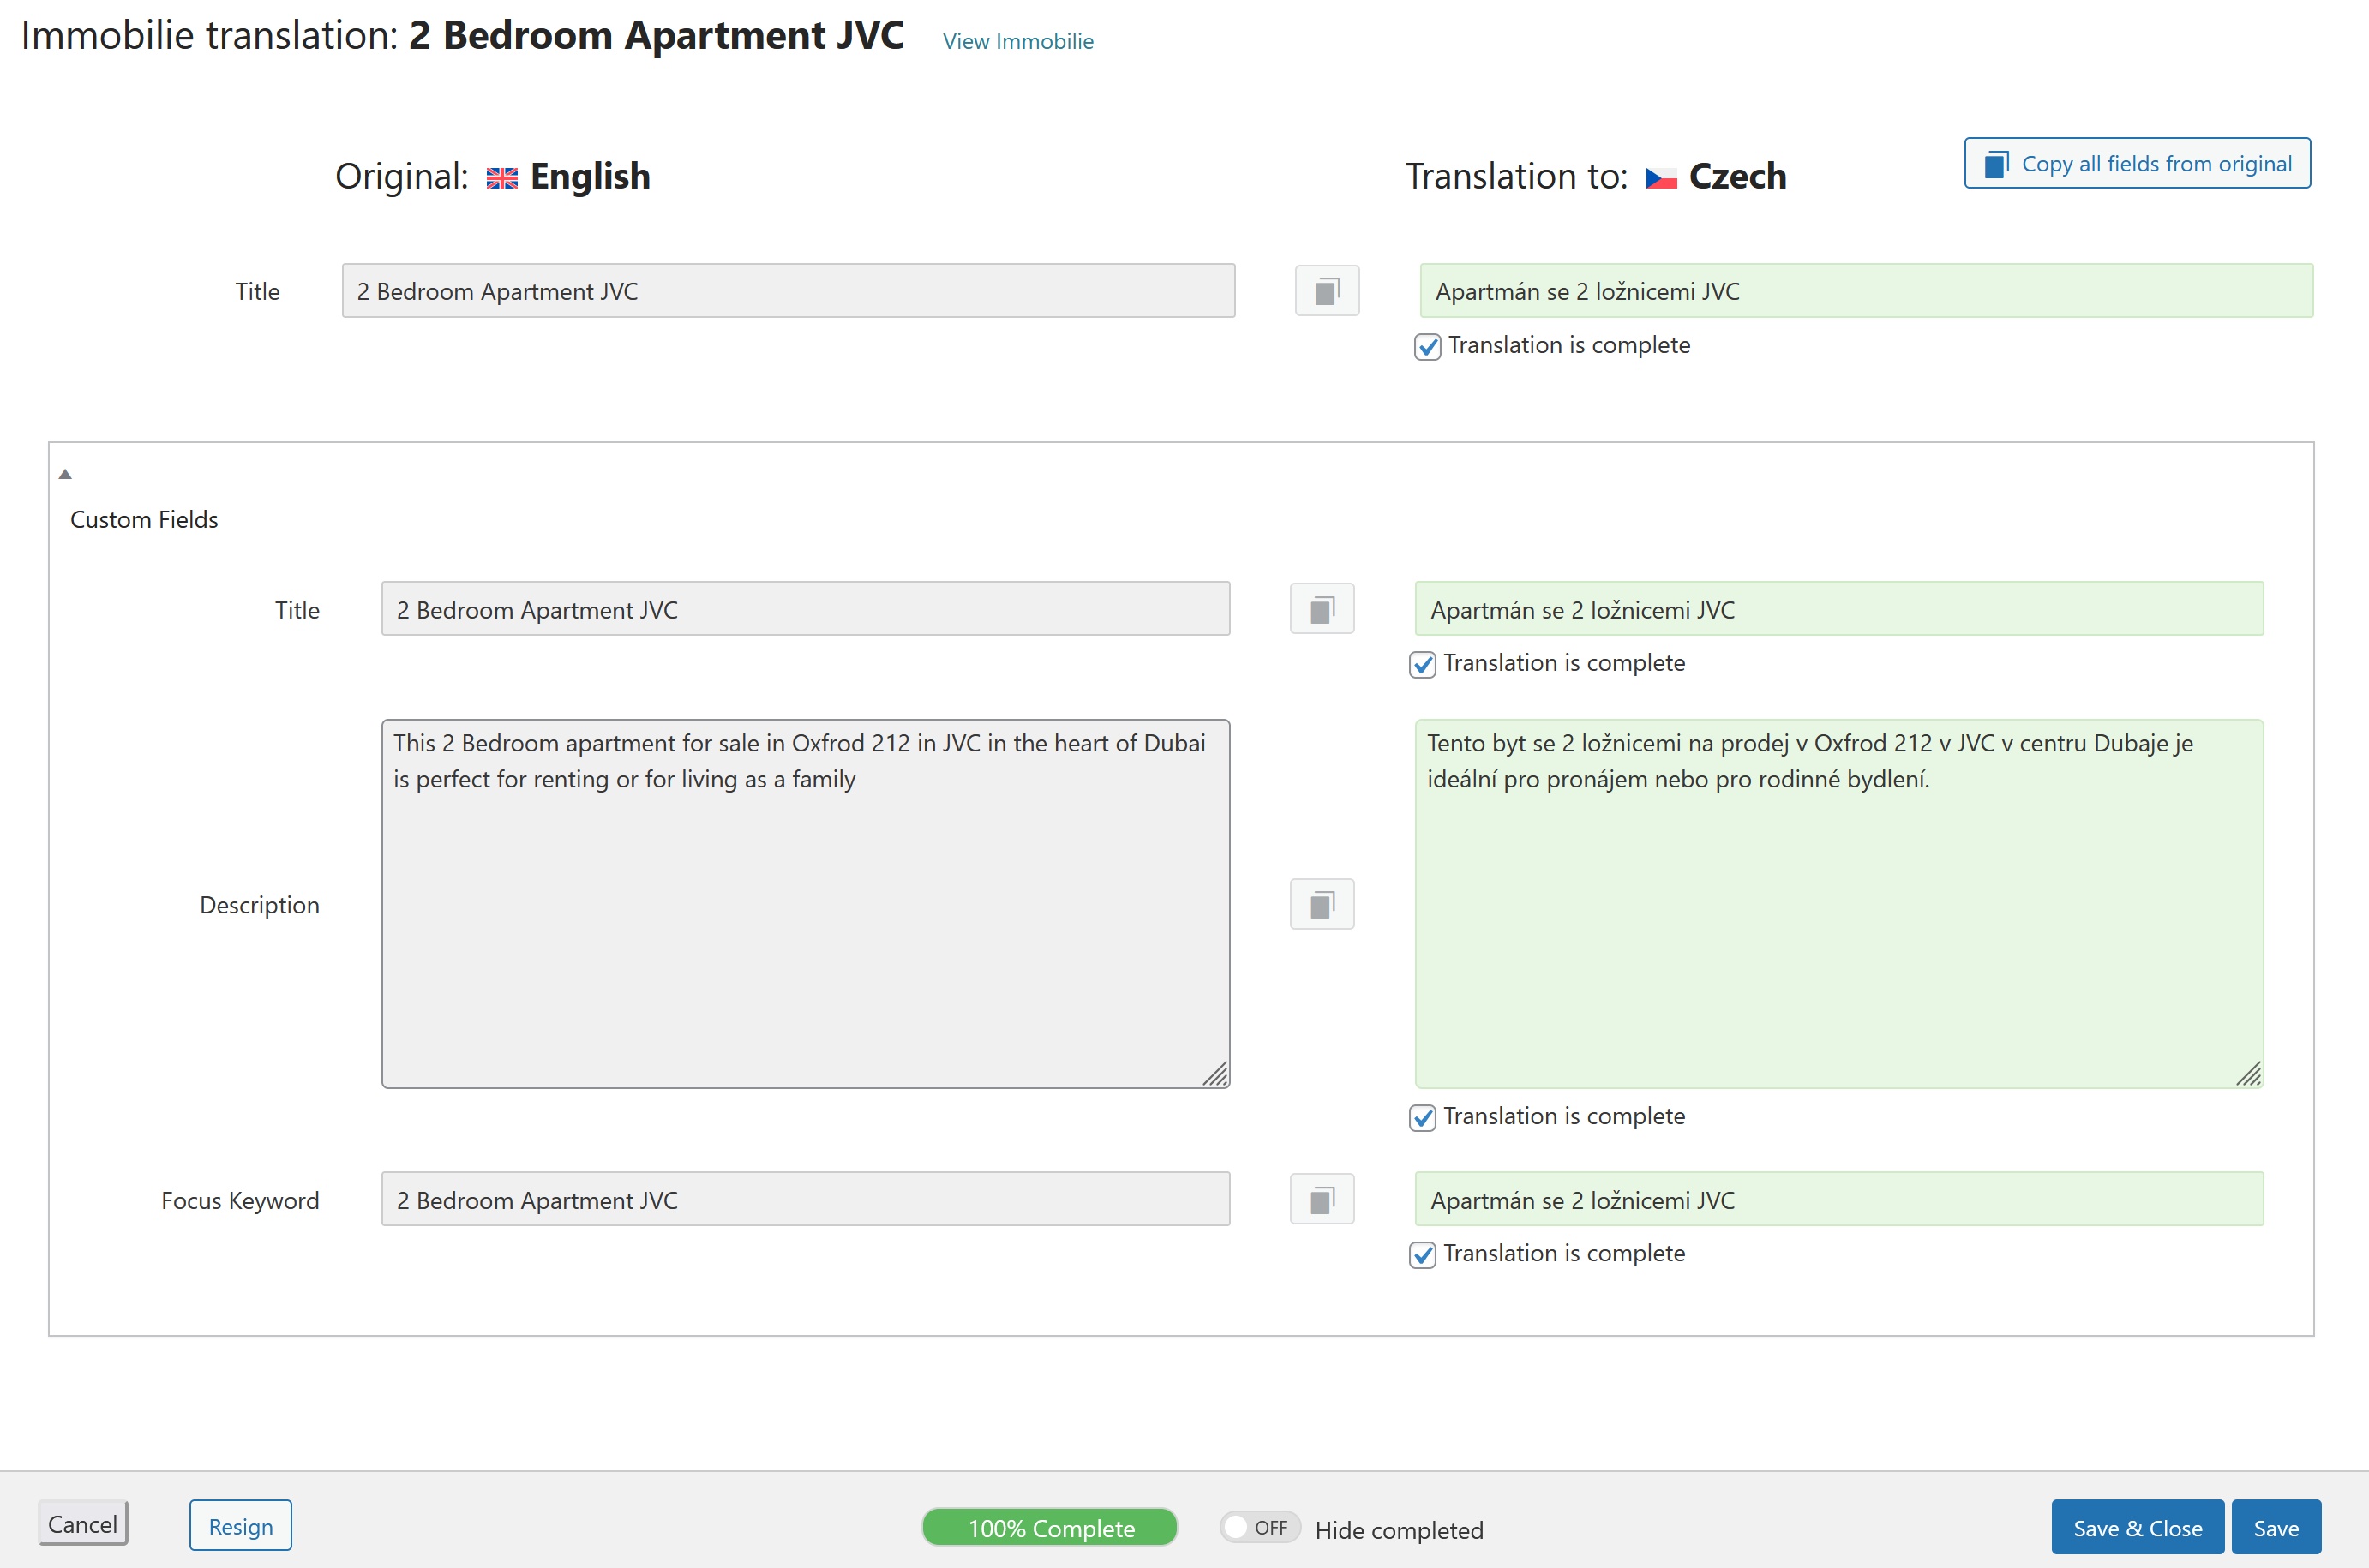Click the 100% Complete progress bar
The width and height of the screenshot is (2369, 1568).
click(x=1049, y=1527)
